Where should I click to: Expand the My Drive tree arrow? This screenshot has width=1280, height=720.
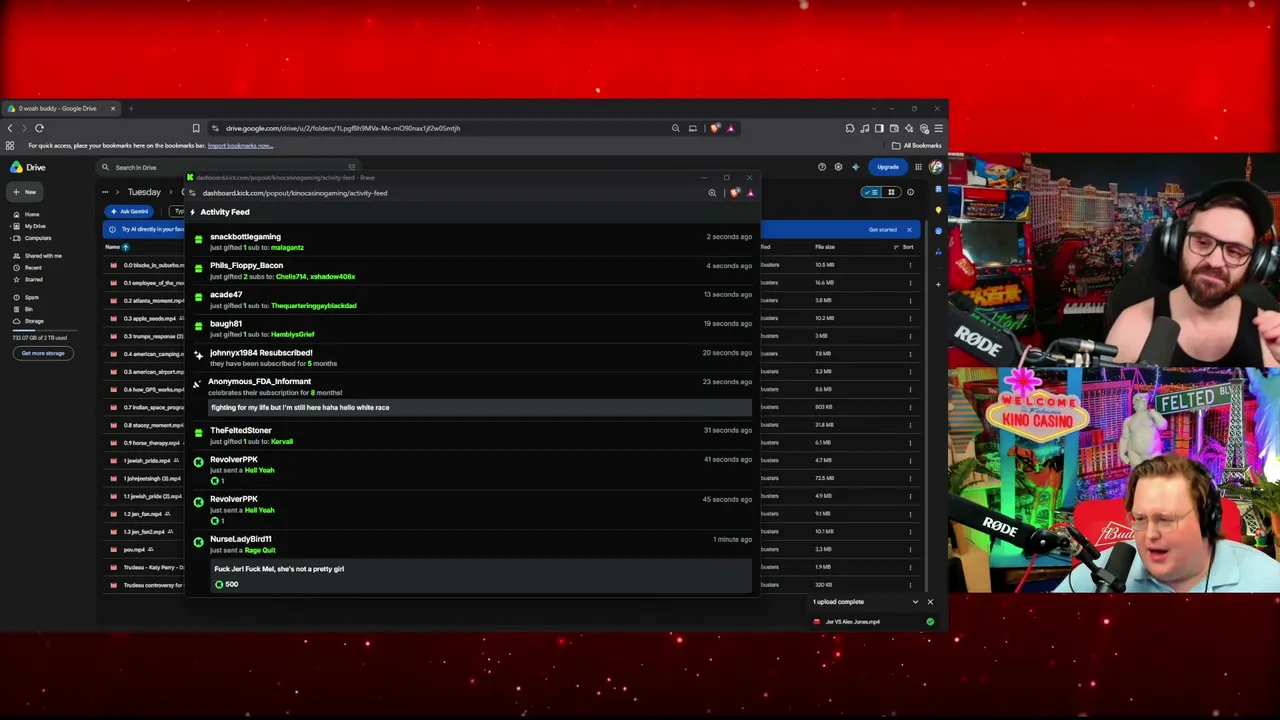(x=8, y=226)
